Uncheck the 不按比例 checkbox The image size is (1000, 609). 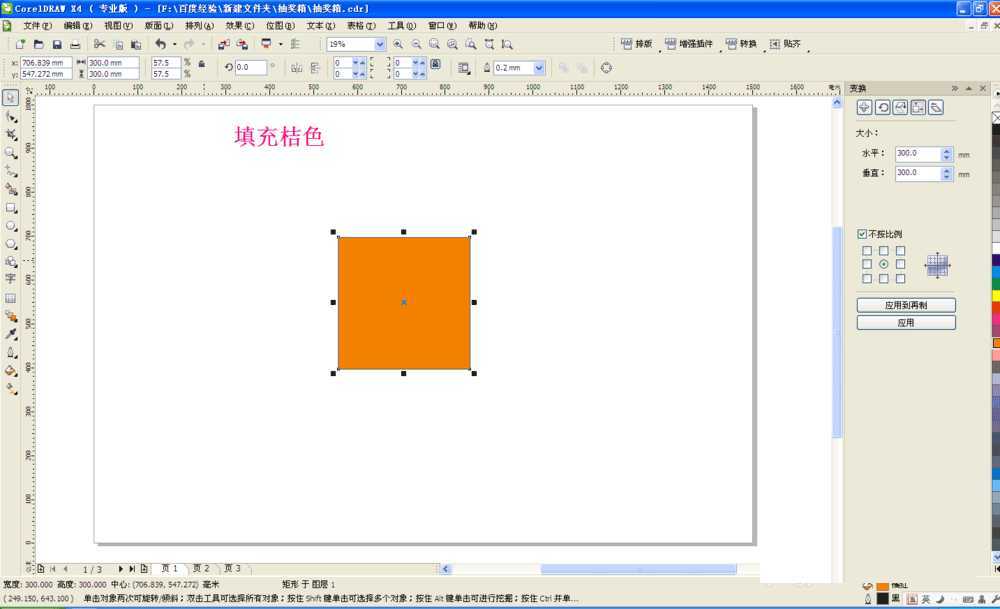(x=862, y=232)
